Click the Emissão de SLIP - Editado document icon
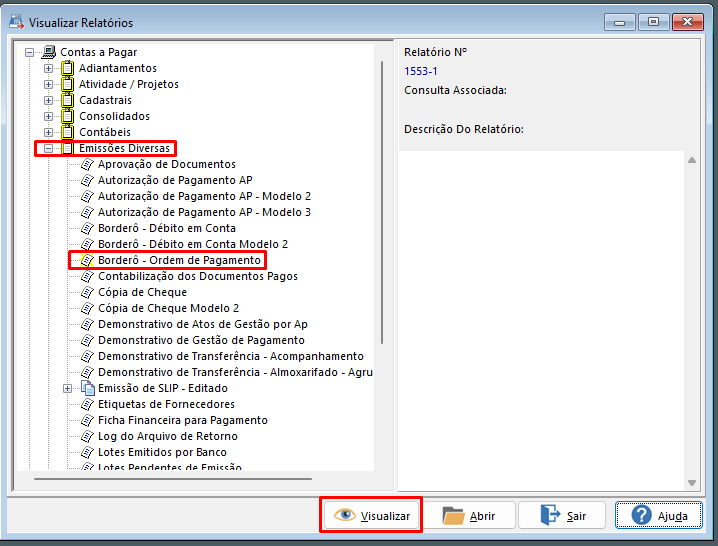This screenshot has height=546, width=718. tap(87, 388)
